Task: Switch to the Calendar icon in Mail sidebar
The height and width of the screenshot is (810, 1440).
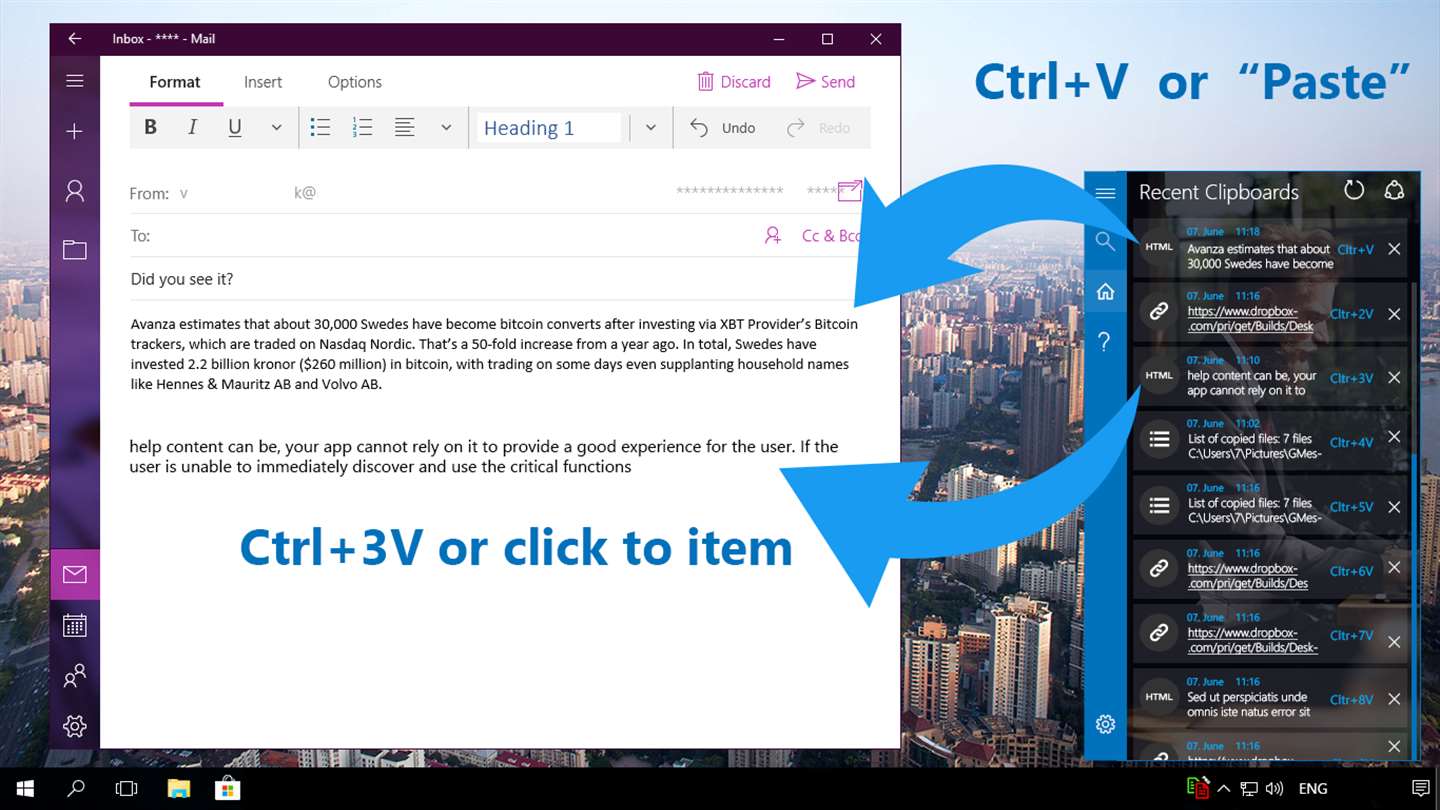Action: (75, 626)
